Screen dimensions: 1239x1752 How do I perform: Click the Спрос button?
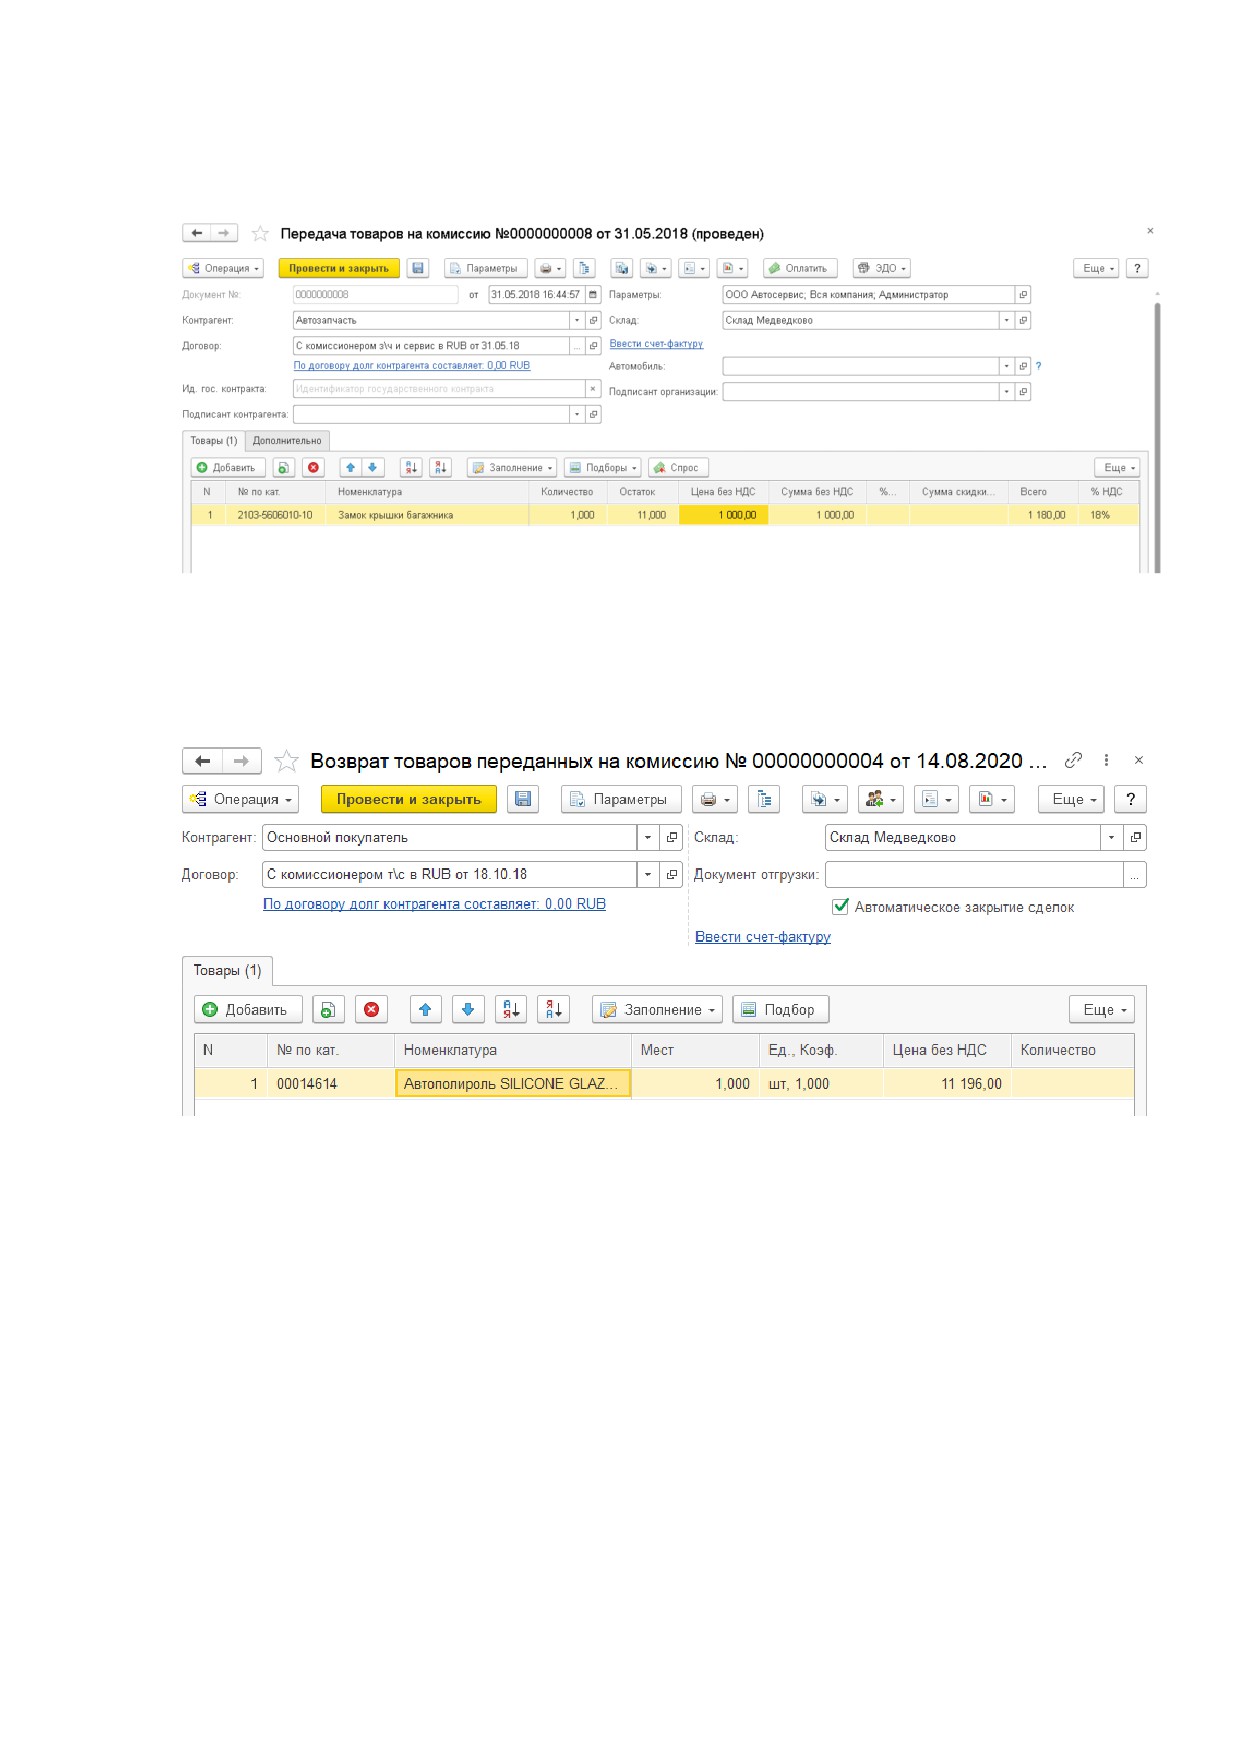[678, 467]
